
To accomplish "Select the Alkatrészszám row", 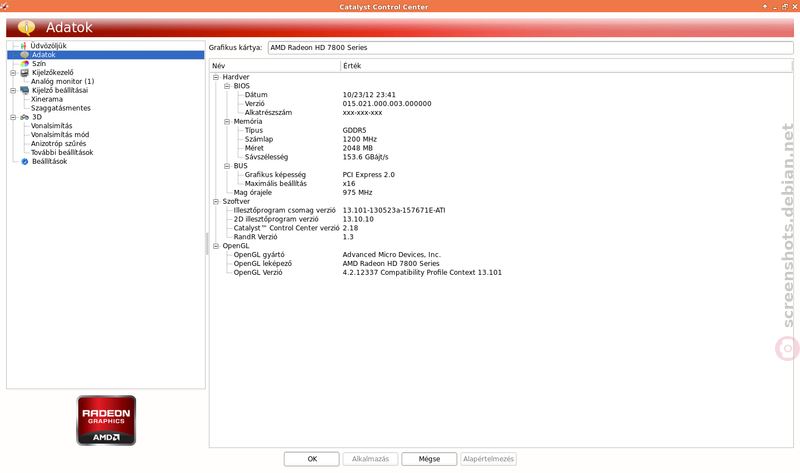I will point(501,113).
